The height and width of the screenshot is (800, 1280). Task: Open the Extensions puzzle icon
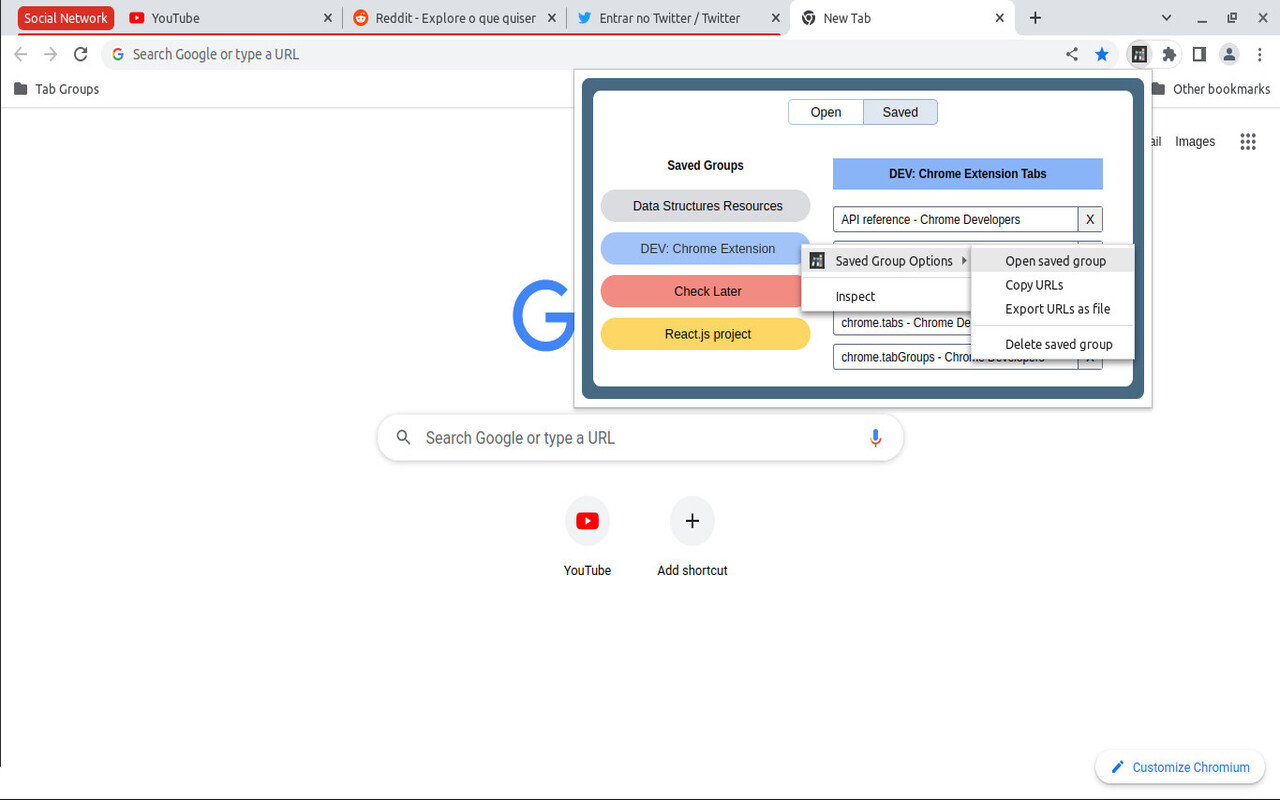tap(1169, 54)
